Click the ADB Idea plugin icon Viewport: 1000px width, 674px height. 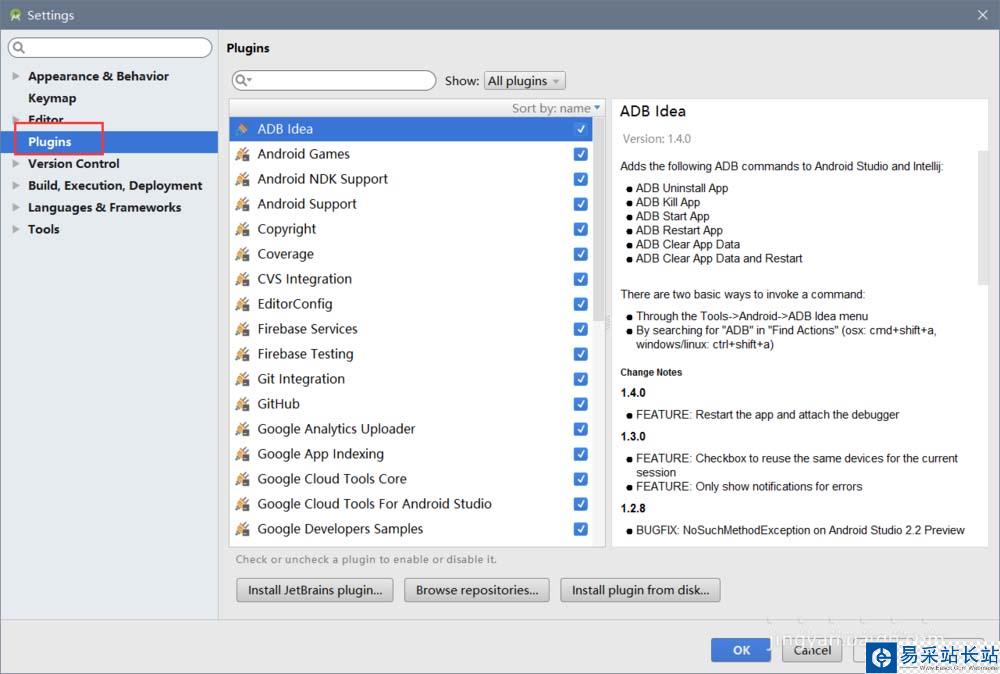tap(241, 129)
